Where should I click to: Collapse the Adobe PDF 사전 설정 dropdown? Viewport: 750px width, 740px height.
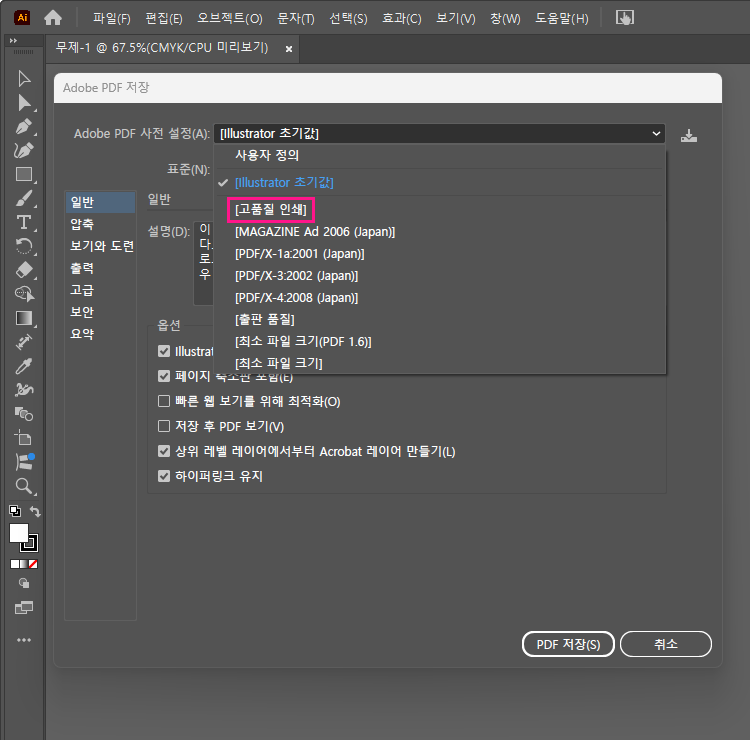coord(656,133)
